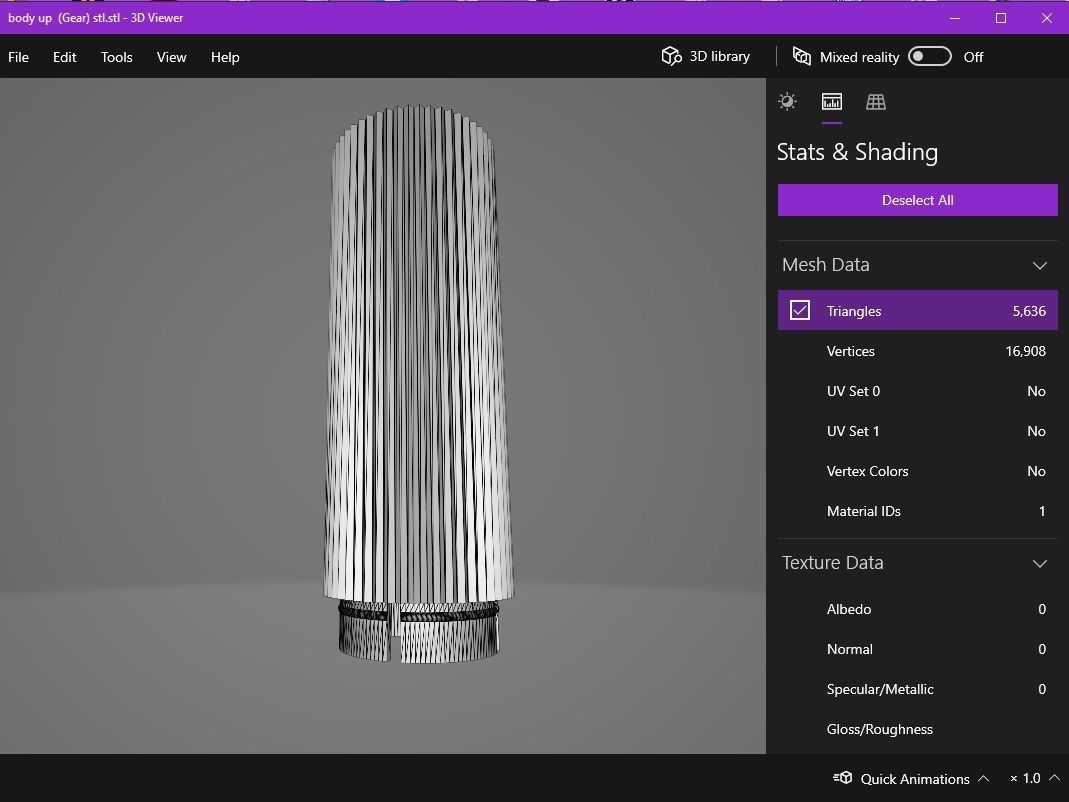Minimize the 3D Viewer window
The height and width of the screenshot is (802, 1069).
pyautogui.click(x=954, y=18)
